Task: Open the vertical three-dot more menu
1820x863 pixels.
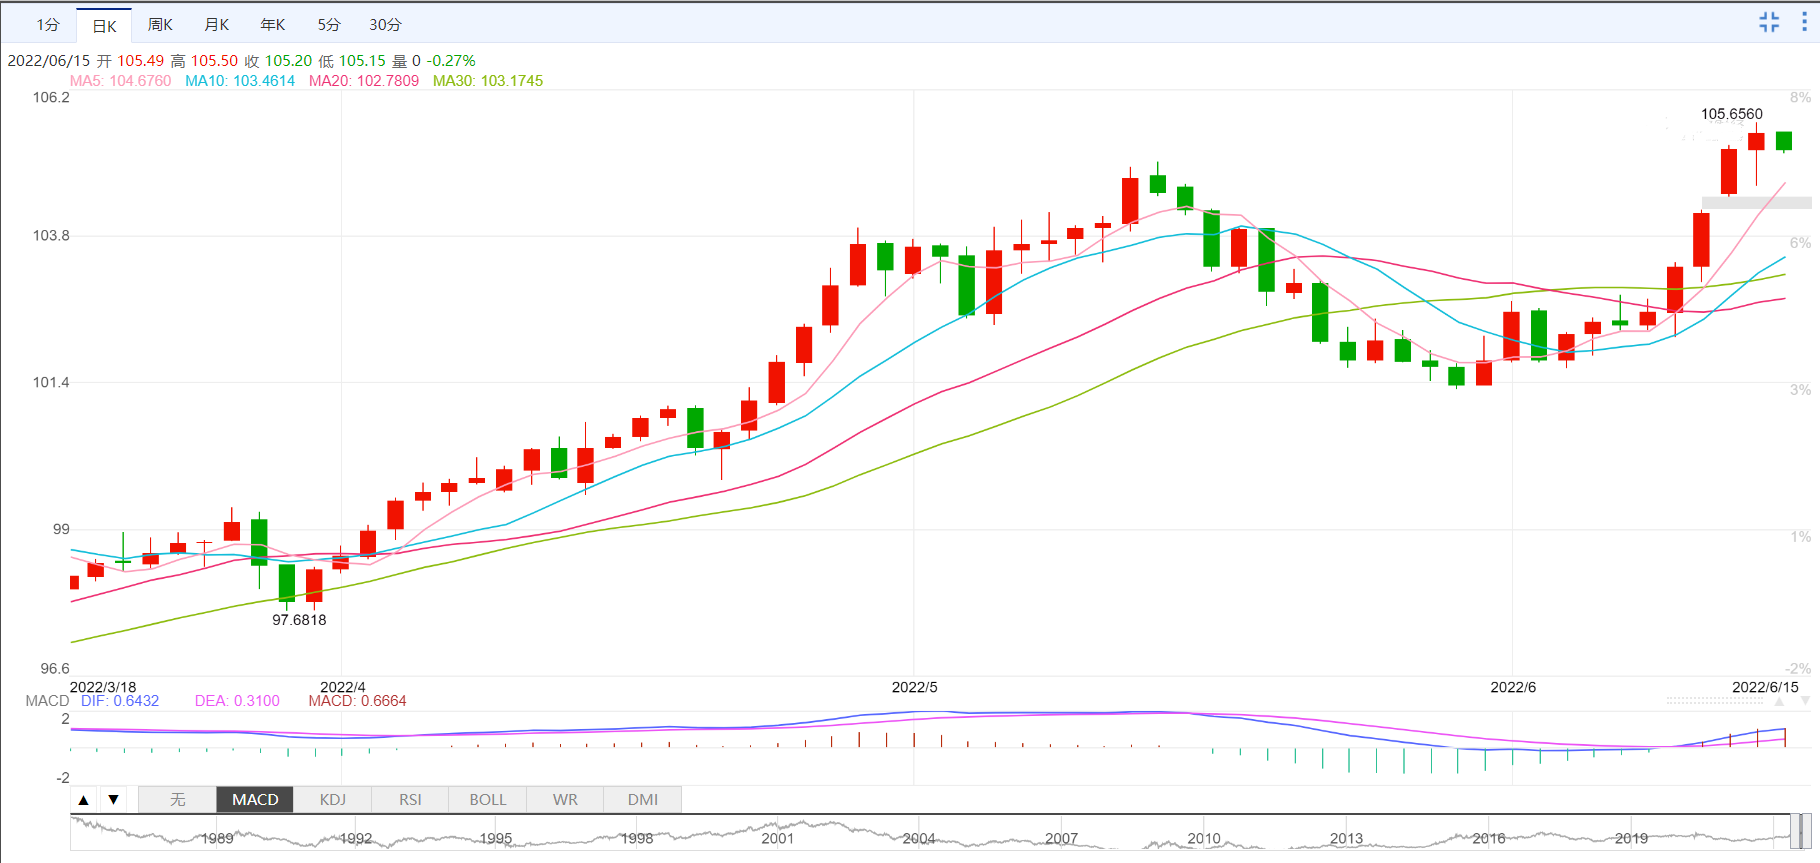Action: tap(1804, 22)
